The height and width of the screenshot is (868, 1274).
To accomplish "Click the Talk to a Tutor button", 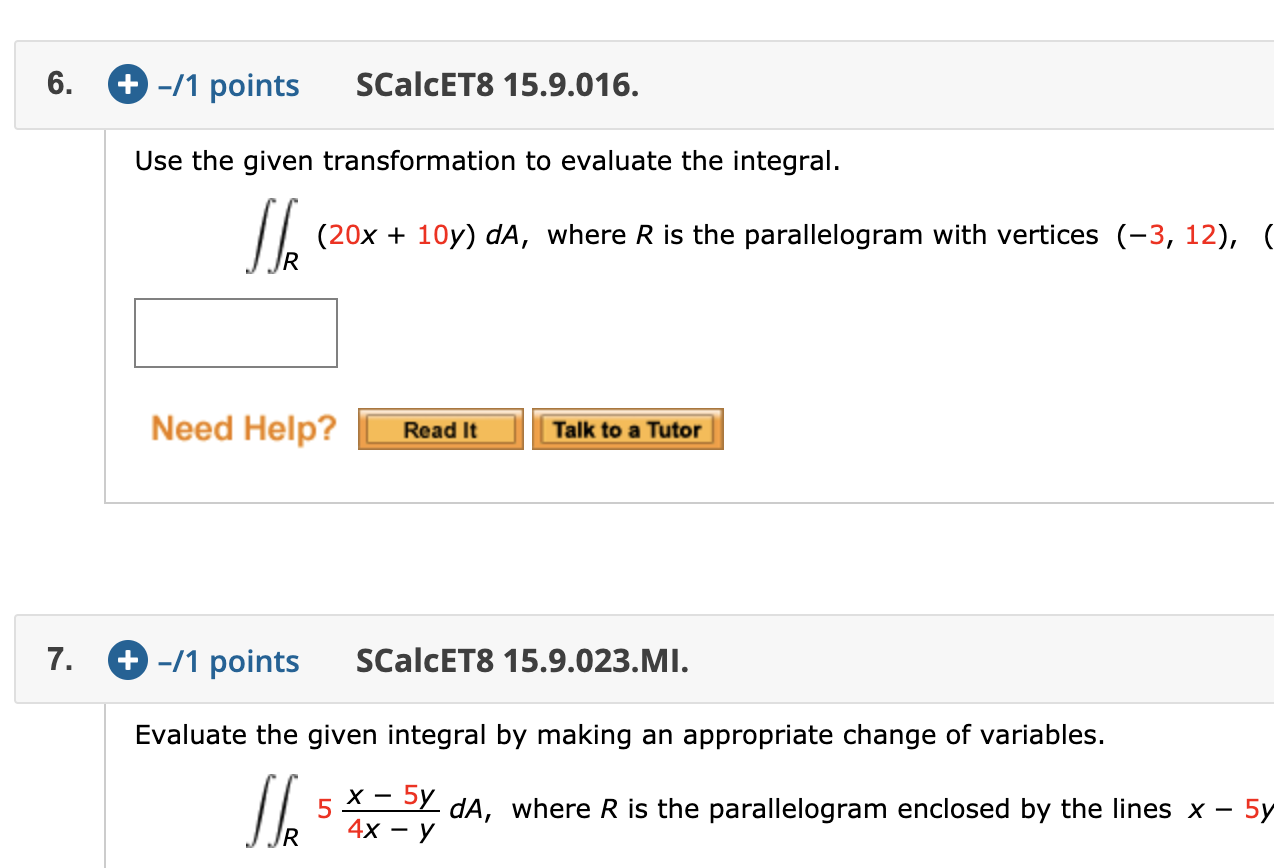I will click(627, 428).
